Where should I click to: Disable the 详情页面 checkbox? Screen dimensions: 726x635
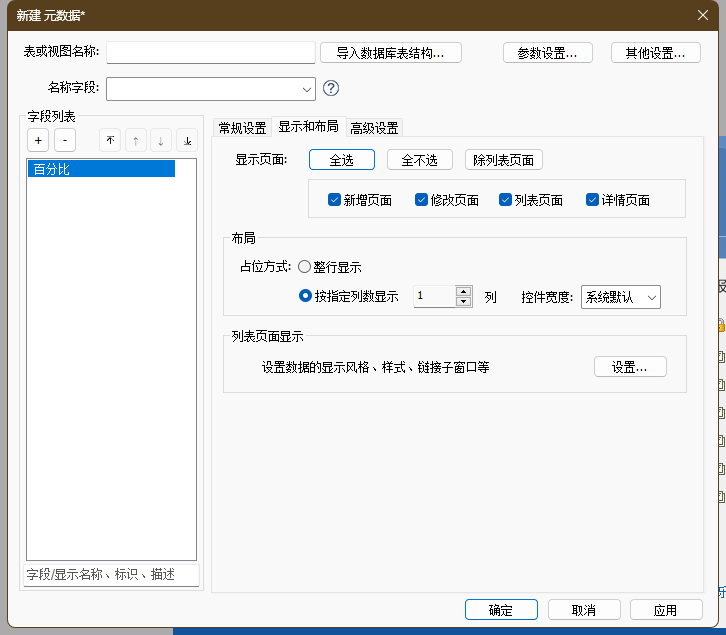pos(593,200)
